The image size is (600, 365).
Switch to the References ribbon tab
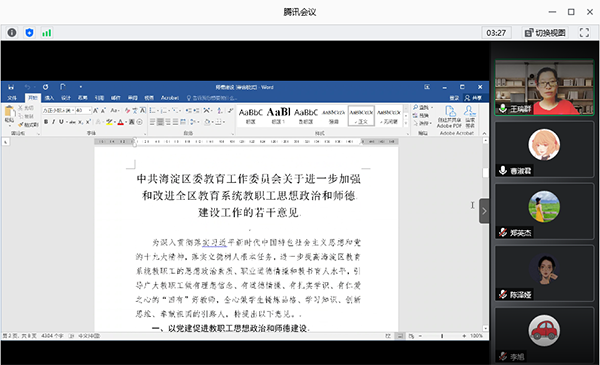coord(99,98)
